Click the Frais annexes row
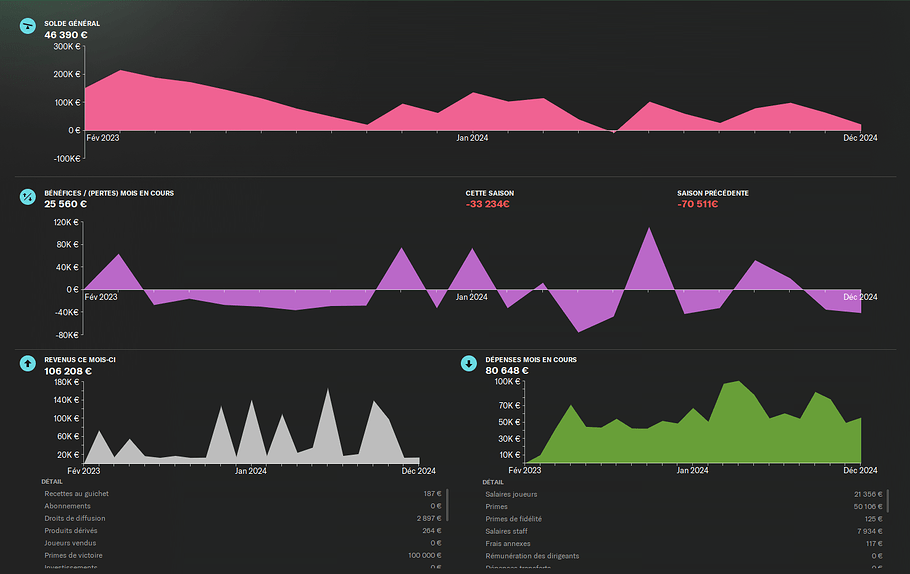The image size is (910, 574). click(x=684, y=544)
